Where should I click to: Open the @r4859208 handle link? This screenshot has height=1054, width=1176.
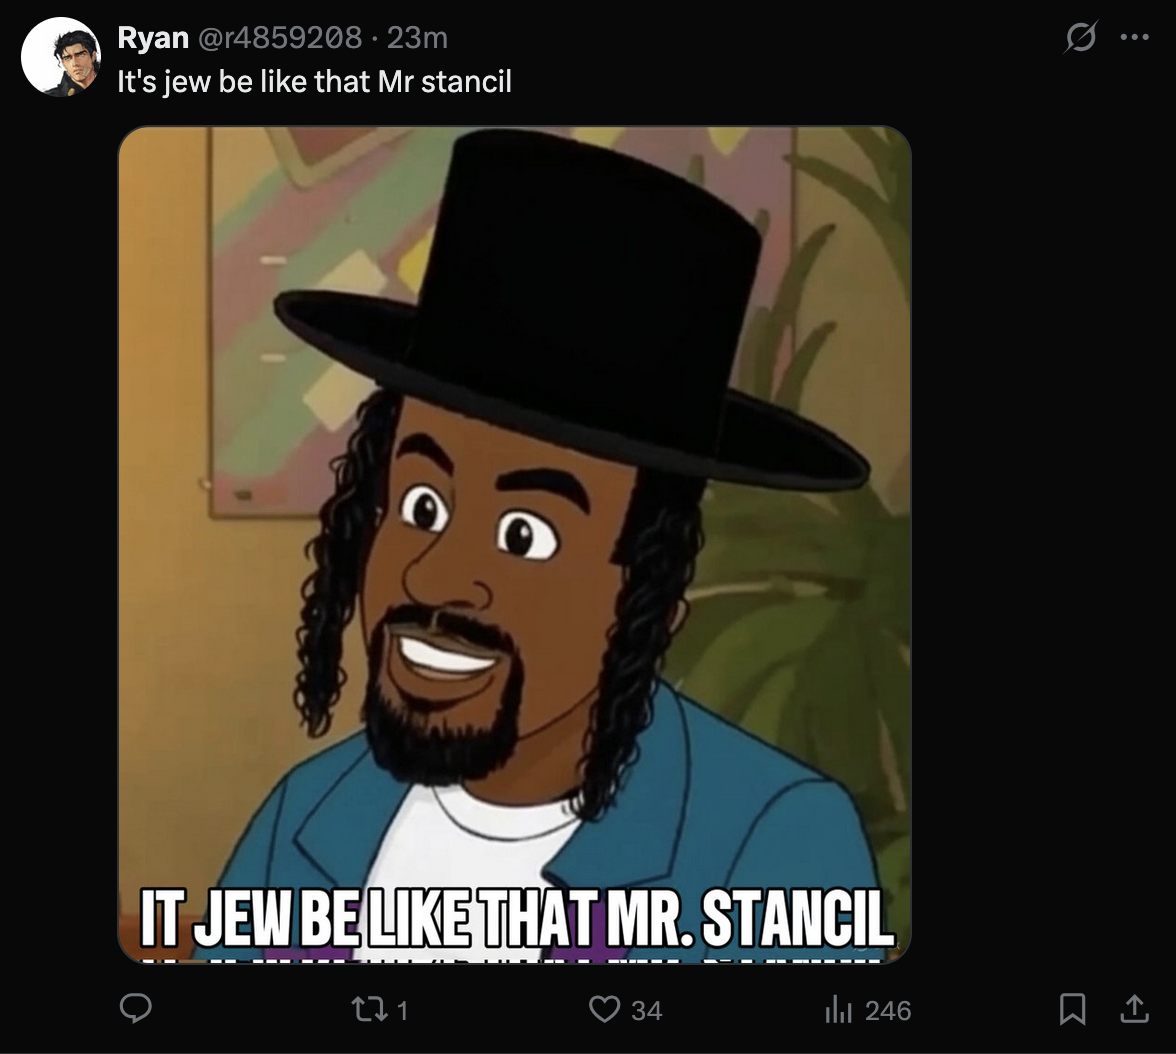(280, 38)
